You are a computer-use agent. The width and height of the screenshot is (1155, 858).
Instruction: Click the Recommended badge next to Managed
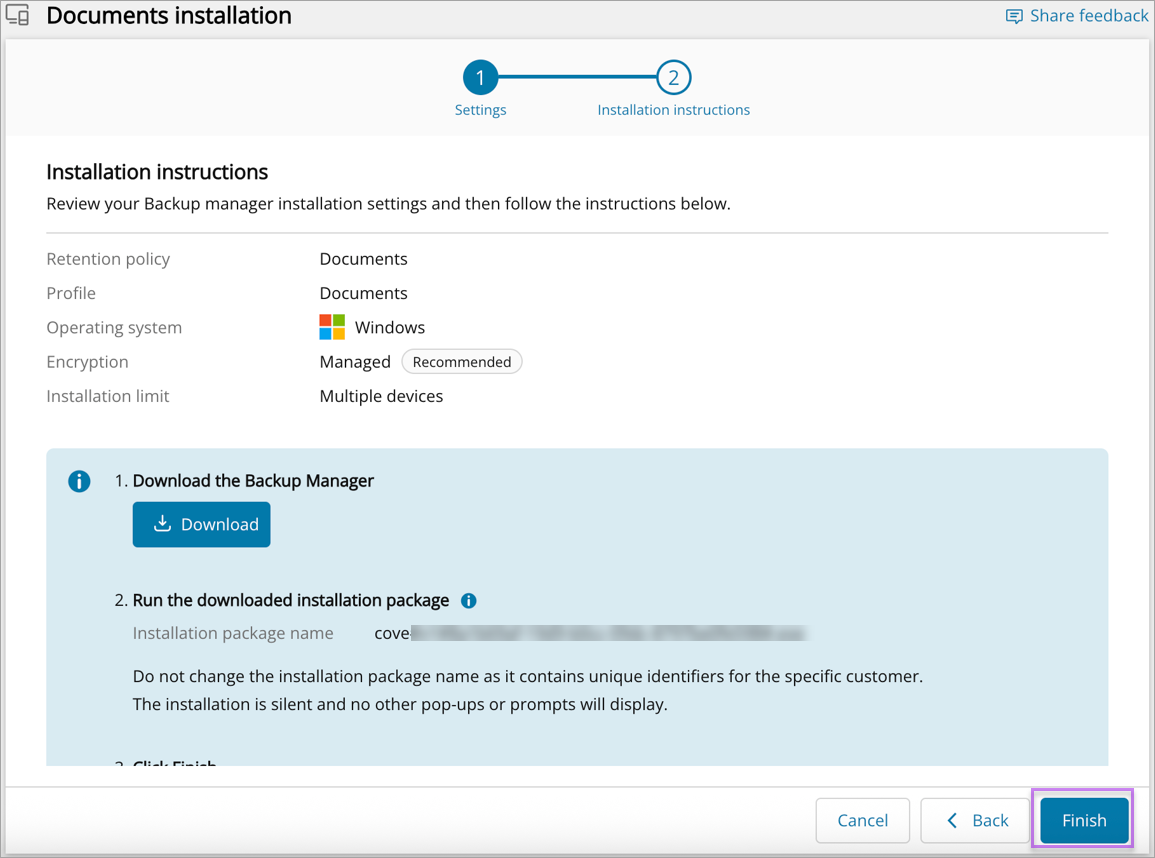point(461,362)
